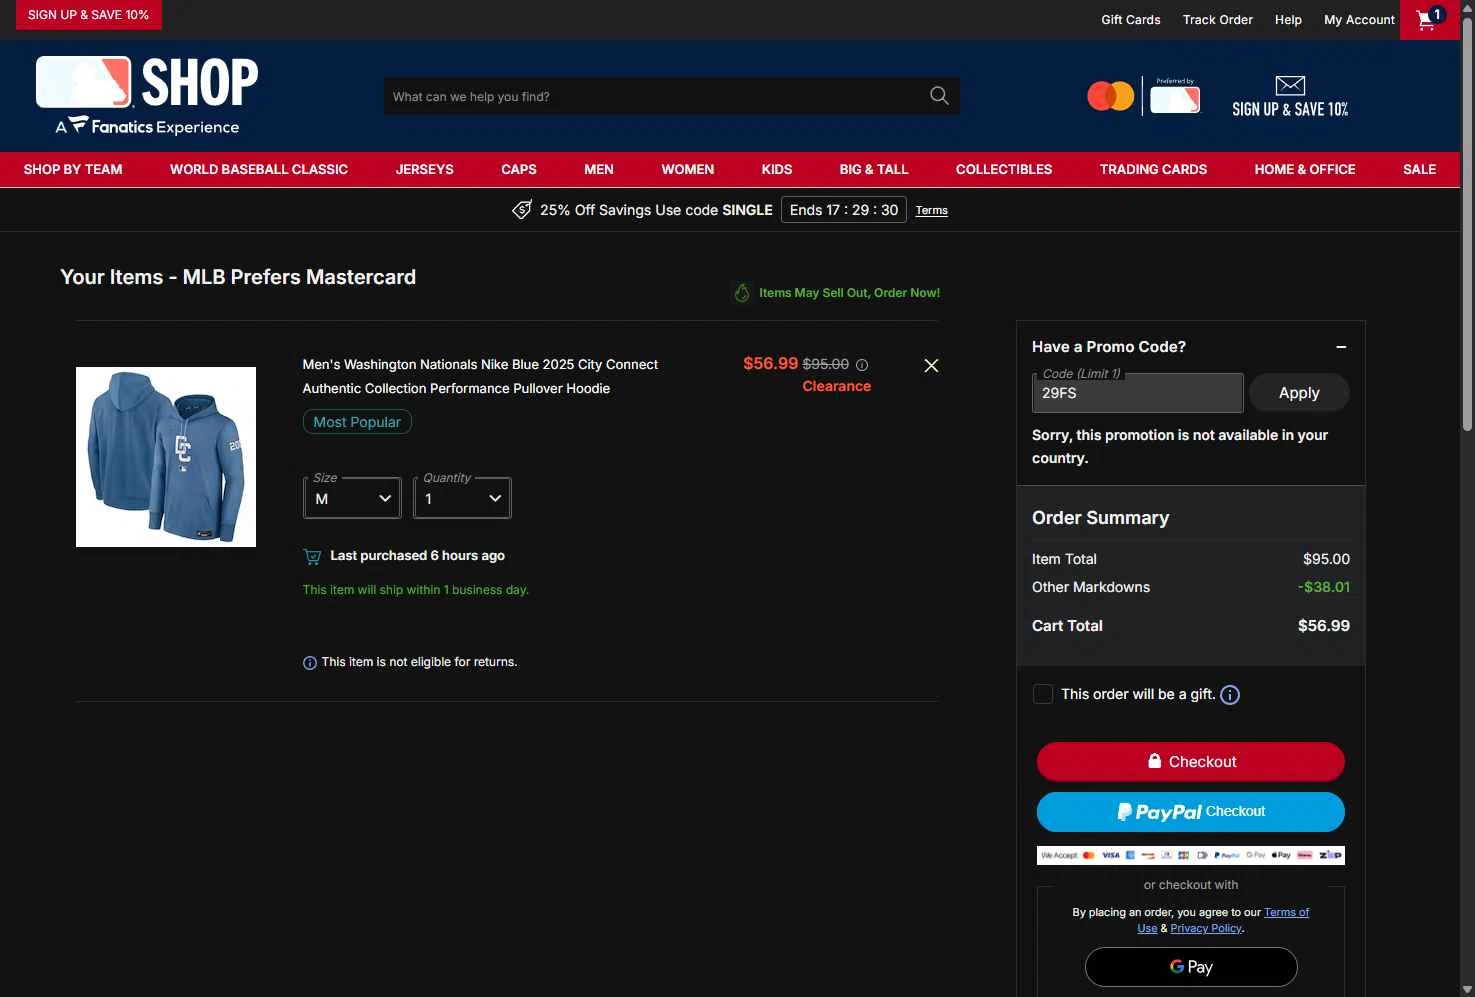This screenshot has height=997, width=1475.
Task: Open Sale menu
Action: click(x=1420, y=170)
